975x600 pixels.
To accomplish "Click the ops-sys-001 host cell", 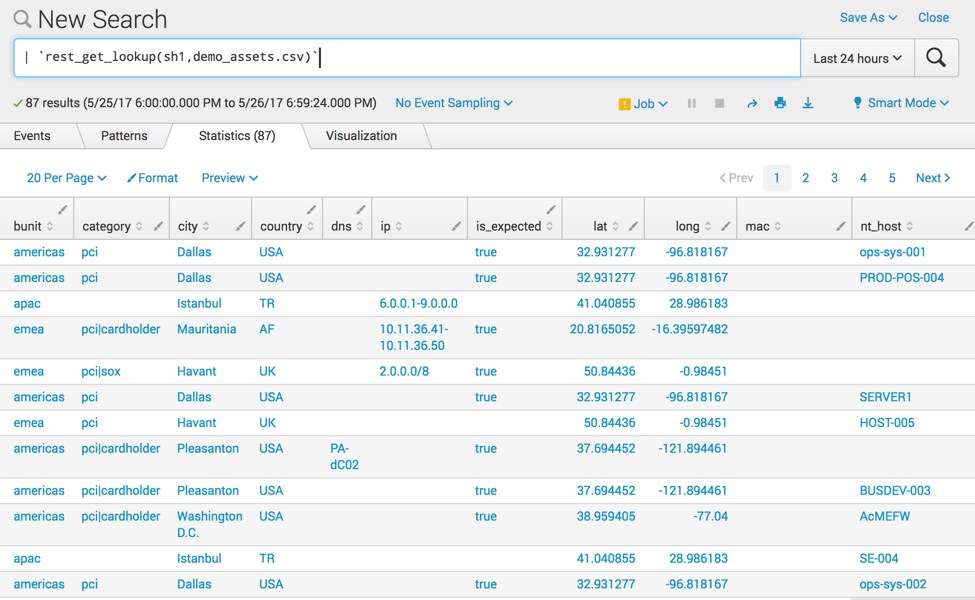I will tap(892, 252).
